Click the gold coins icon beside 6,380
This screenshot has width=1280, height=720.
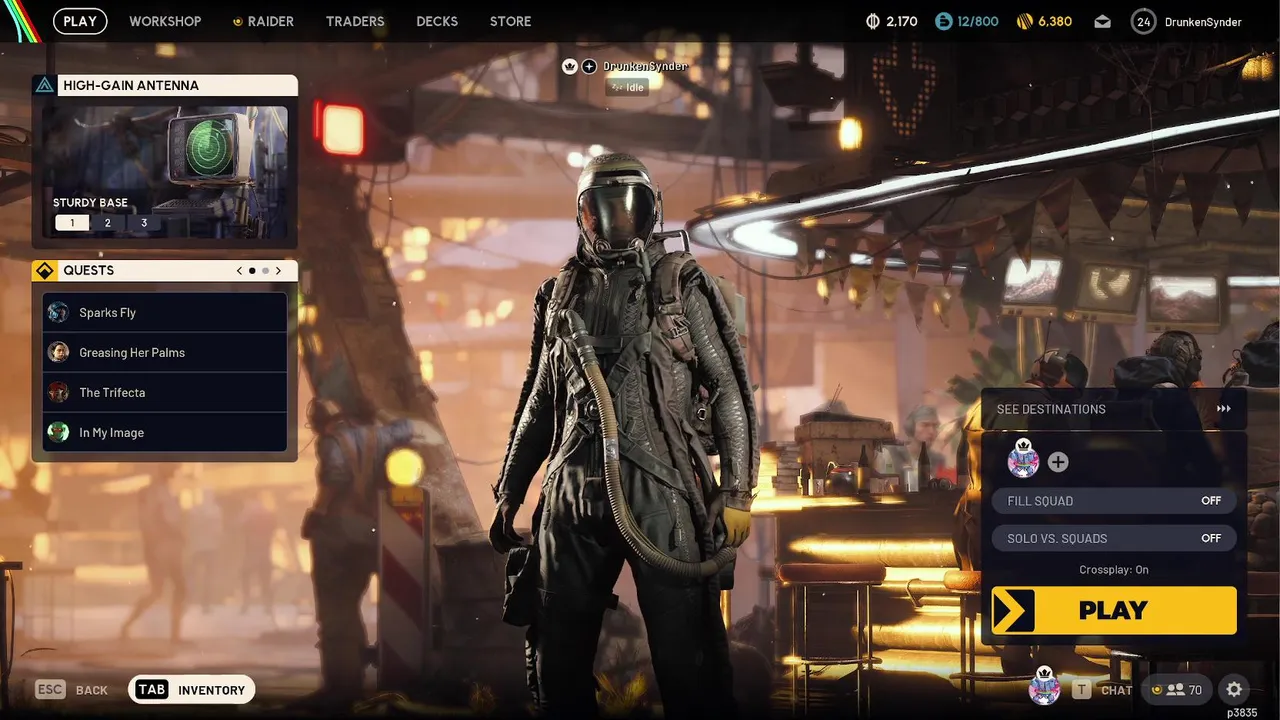[x=1024, y=21]
